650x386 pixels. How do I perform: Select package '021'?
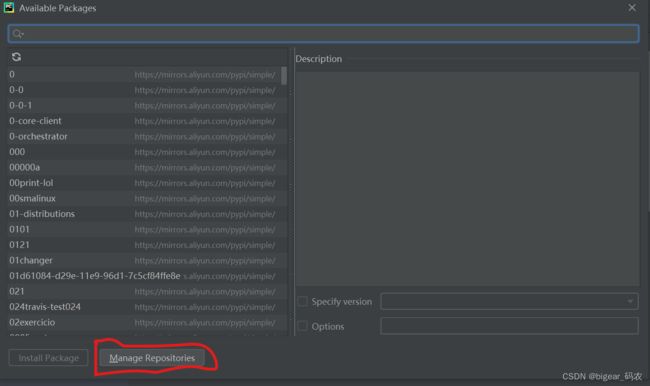143,291
